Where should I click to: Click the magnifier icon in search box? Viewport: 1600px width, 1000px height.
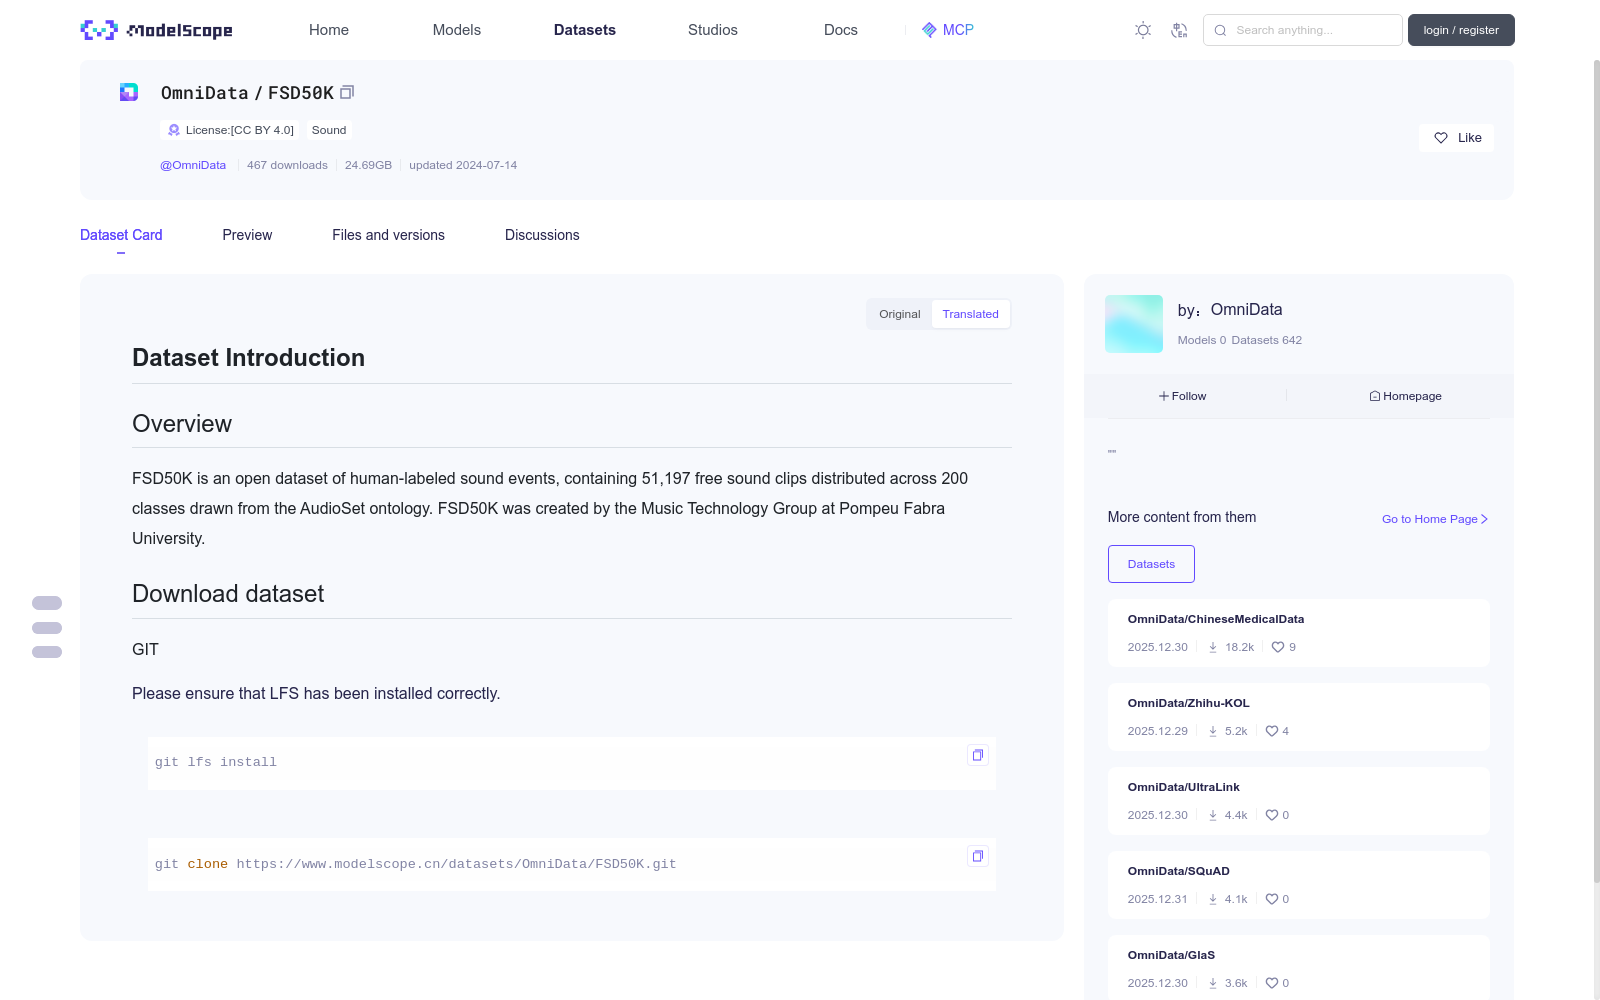click(1220, 30)
